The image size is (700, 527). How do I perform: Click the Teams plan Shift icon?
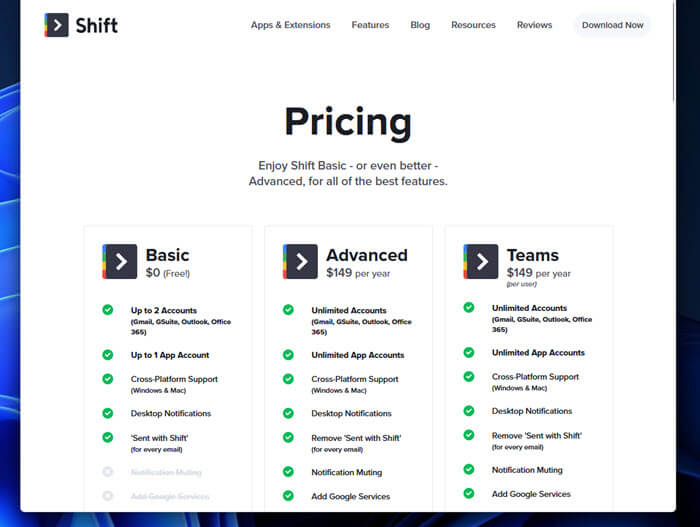tap(481, 262)
